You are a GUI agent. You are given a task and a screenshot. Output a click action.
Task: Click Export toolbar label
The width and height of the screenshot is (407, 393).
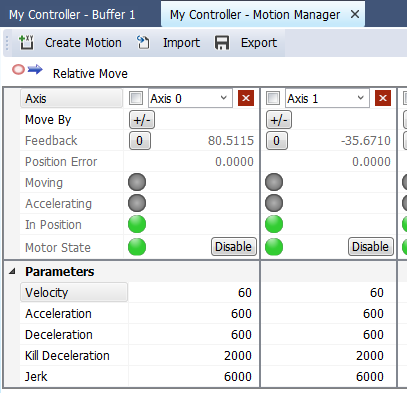pyautogui.click(x=259, y=43)
